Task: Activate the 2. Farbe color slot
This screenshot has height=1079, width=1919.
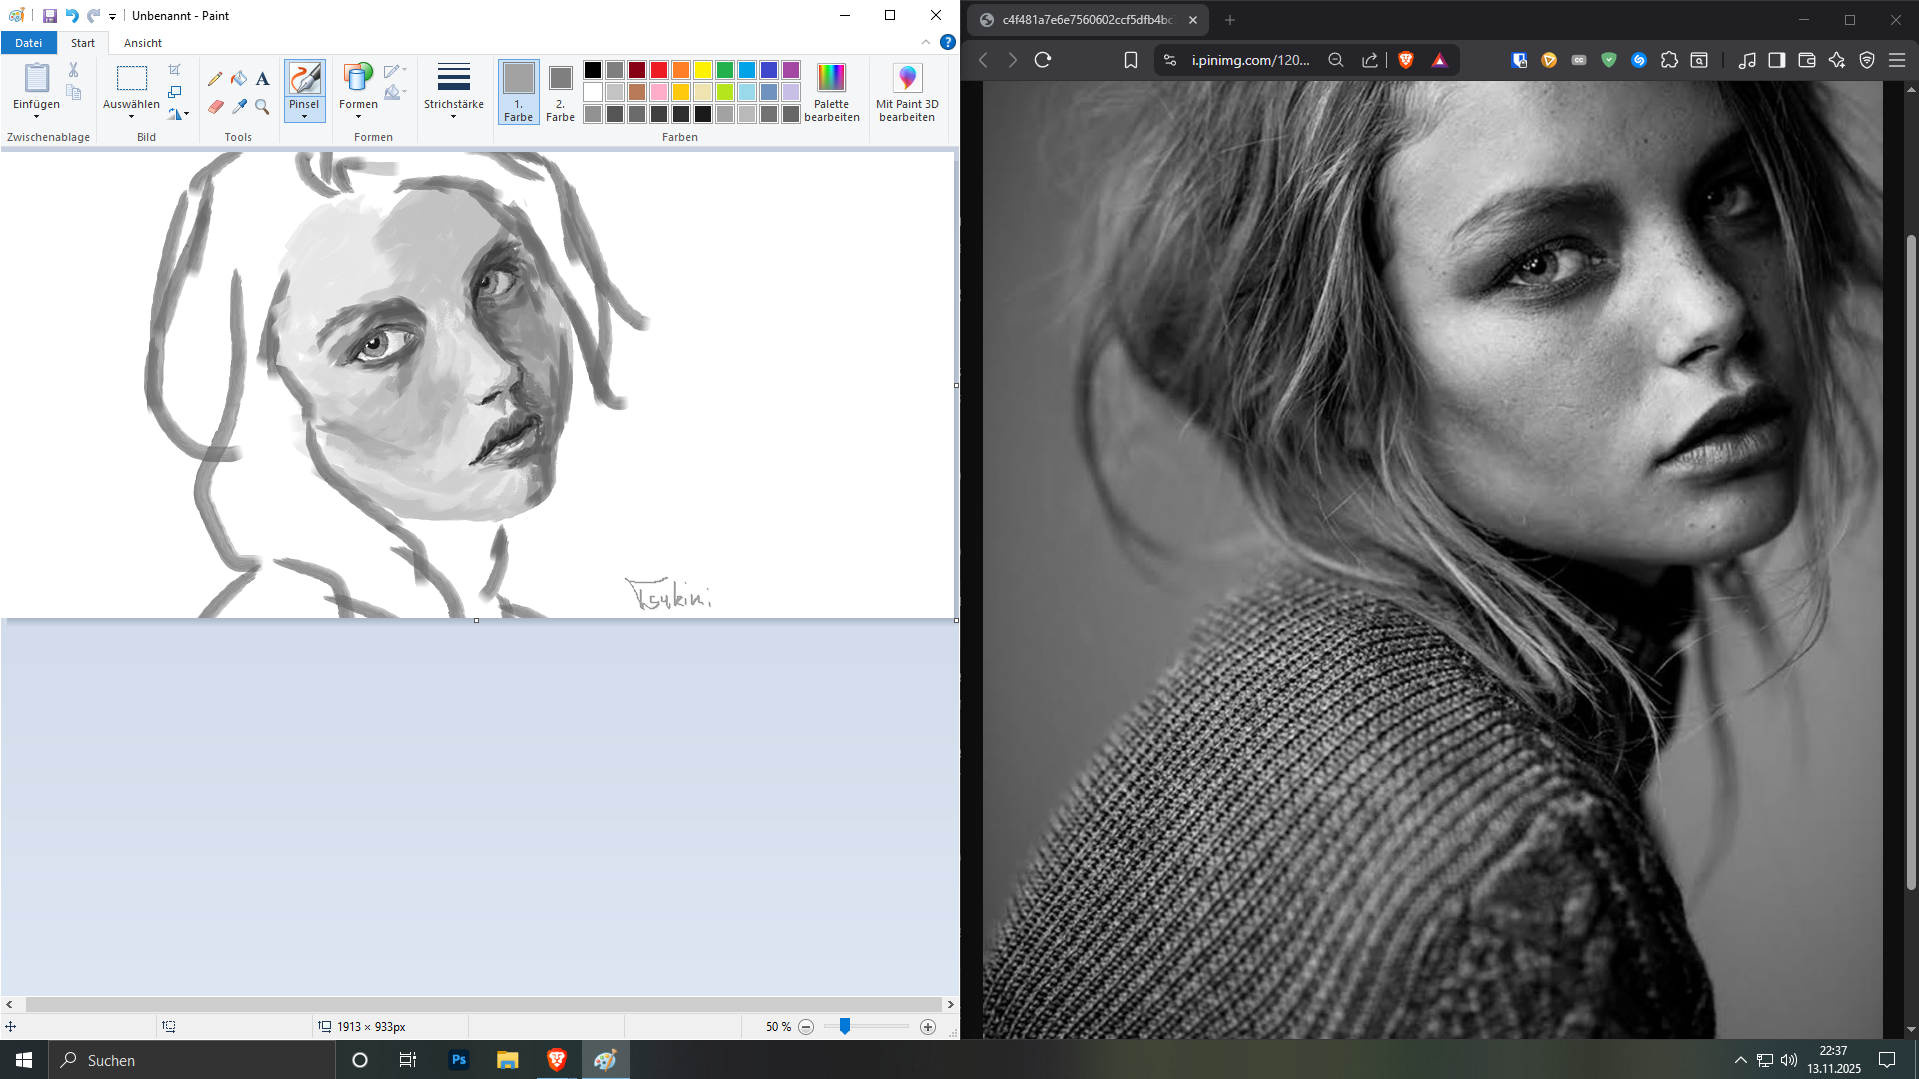Action: 560,92
